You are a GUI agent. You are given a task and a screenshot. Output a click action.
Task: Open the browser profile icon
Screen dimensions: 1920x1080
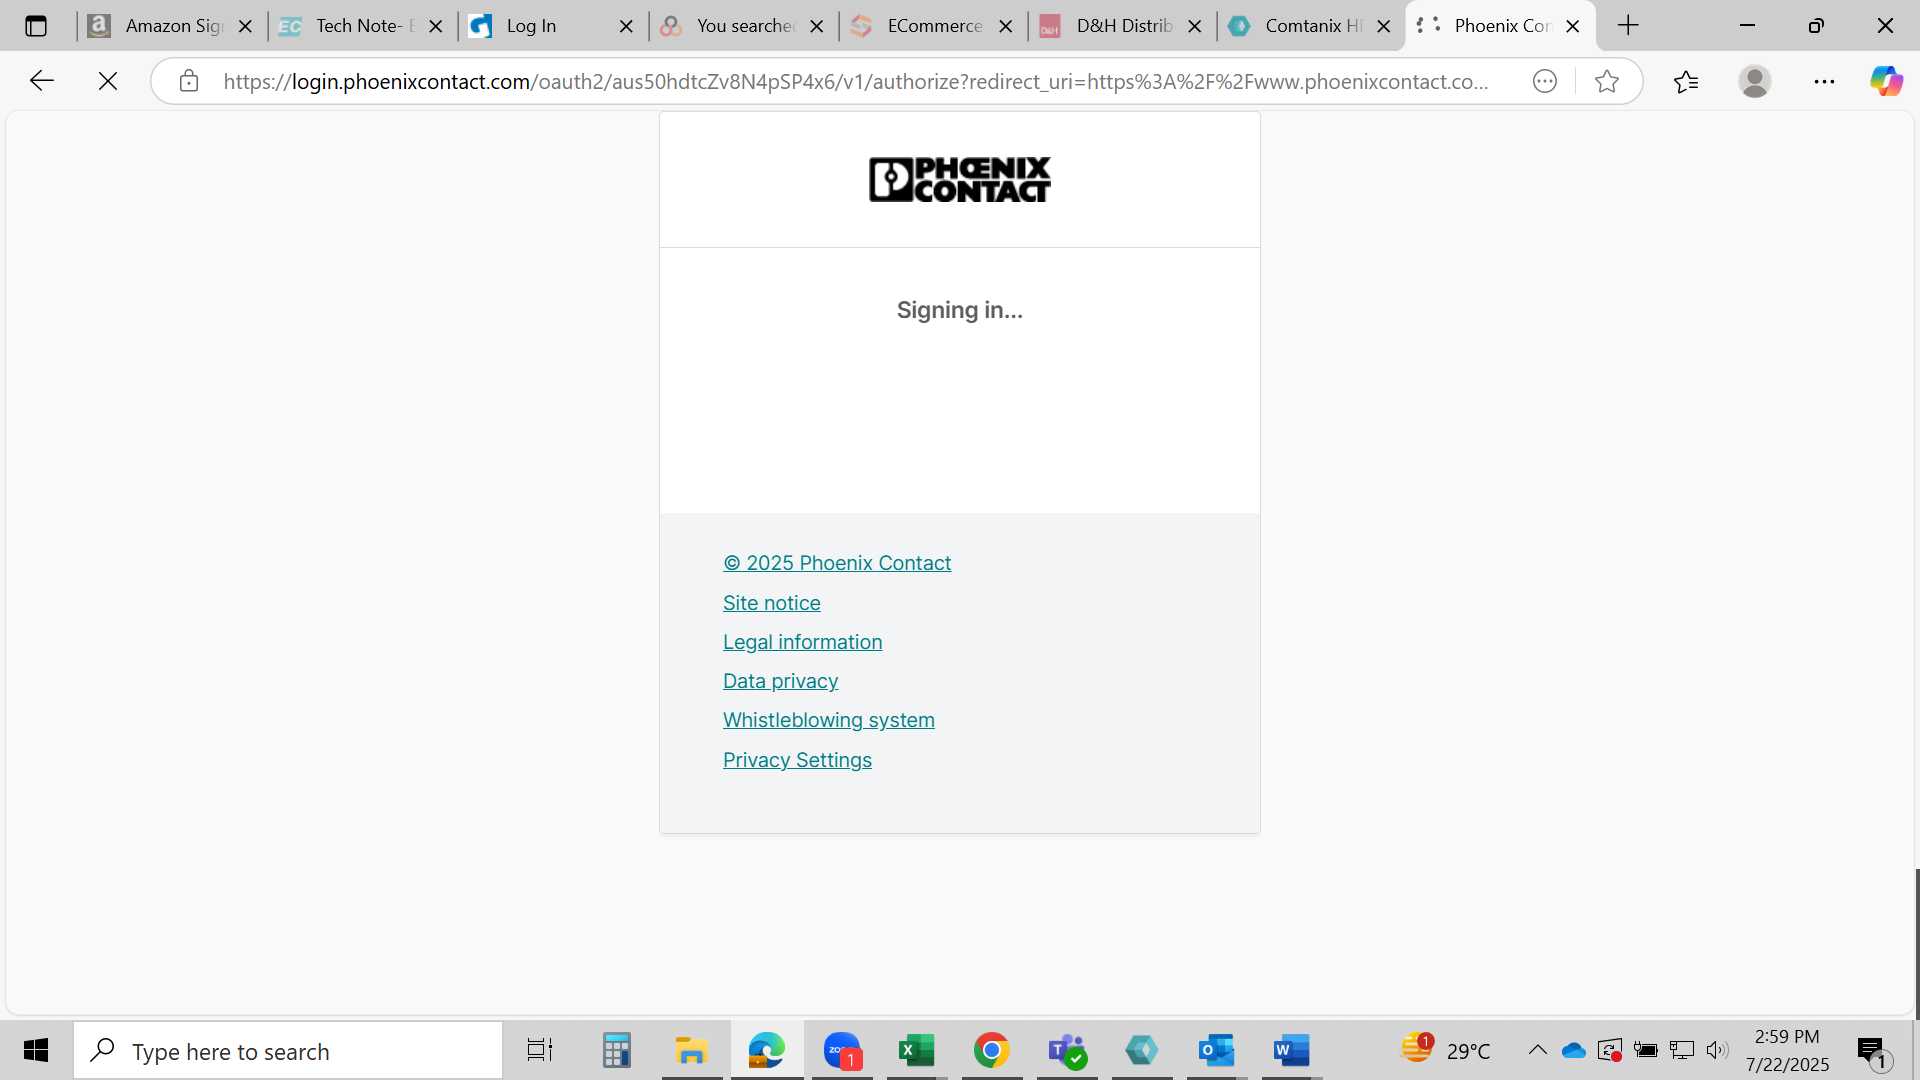pos(1755,81)
